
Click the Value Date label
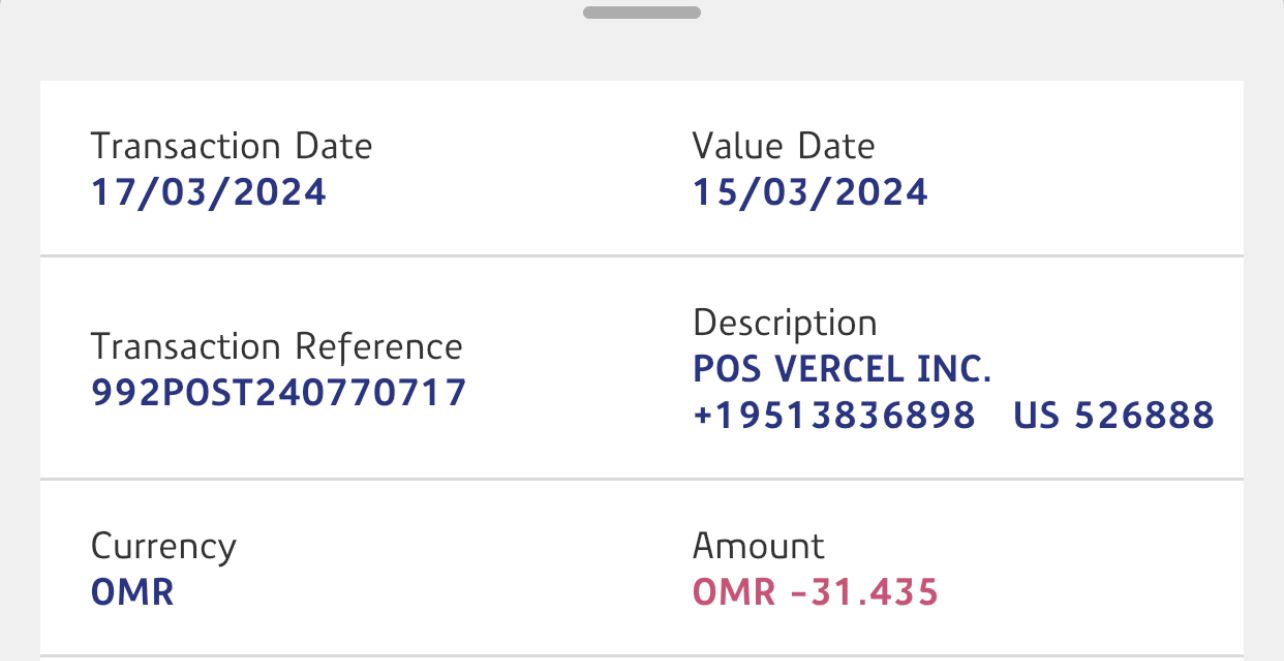coord(783,147)
